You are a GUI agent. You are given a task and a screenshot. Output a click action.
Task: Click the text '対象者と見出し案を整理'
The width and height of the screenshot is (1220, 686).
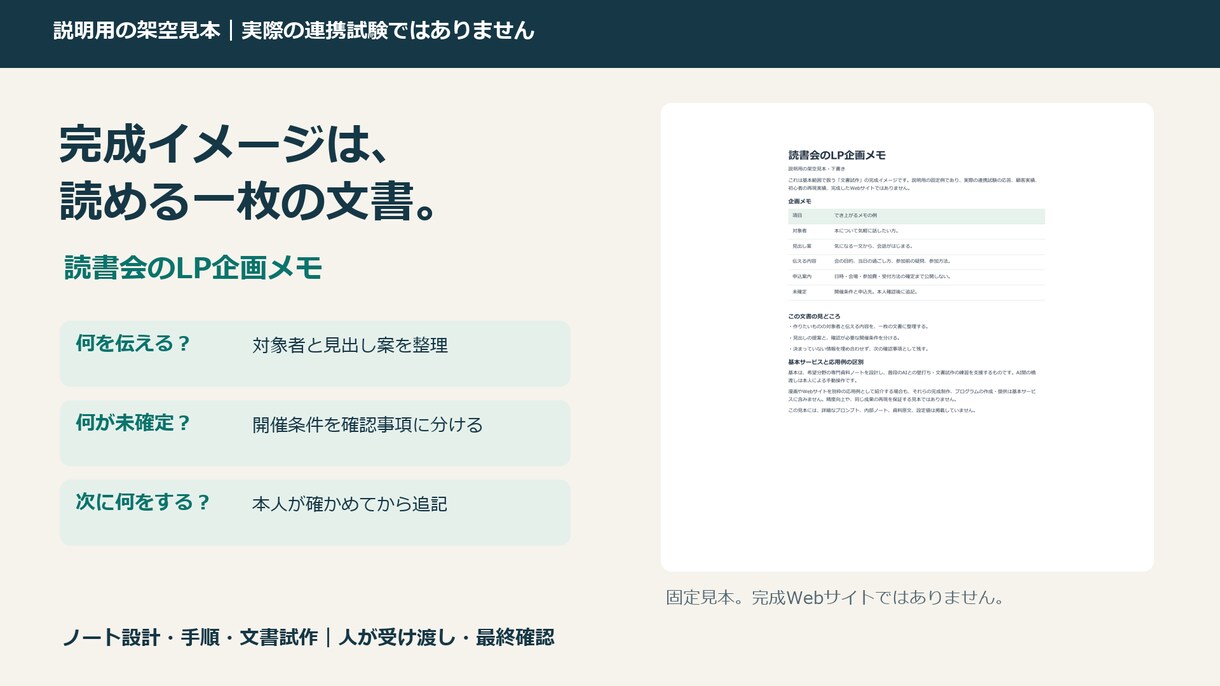click(x=350, y=345)
